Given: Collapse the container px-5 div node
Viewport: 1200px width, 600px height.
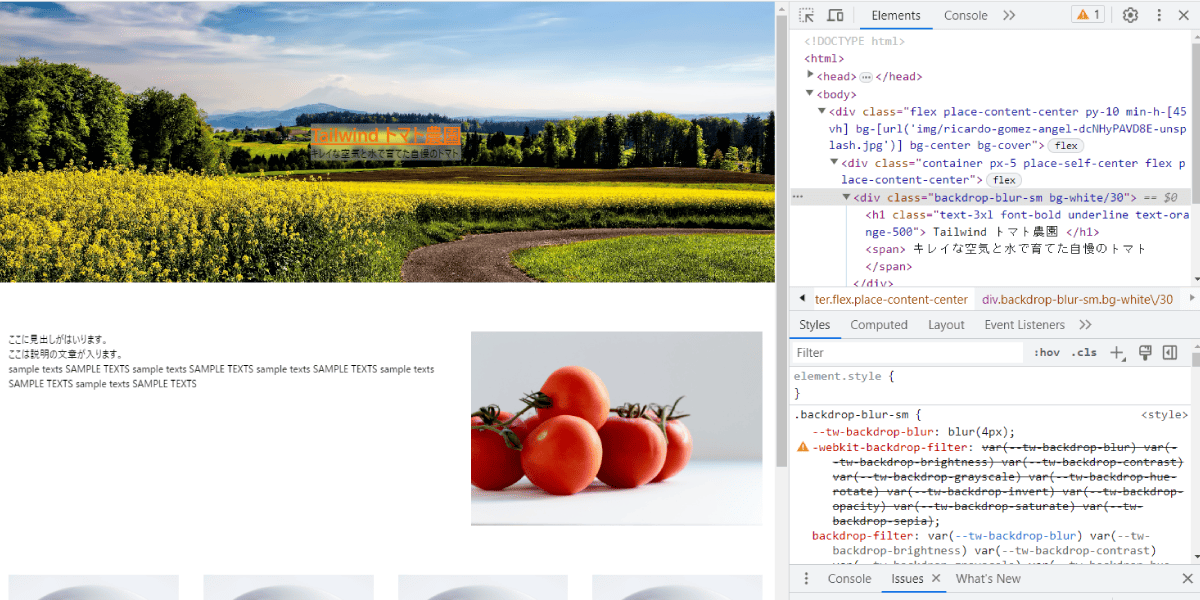Looking at the screenshot, I should click(x=835, y=162).
